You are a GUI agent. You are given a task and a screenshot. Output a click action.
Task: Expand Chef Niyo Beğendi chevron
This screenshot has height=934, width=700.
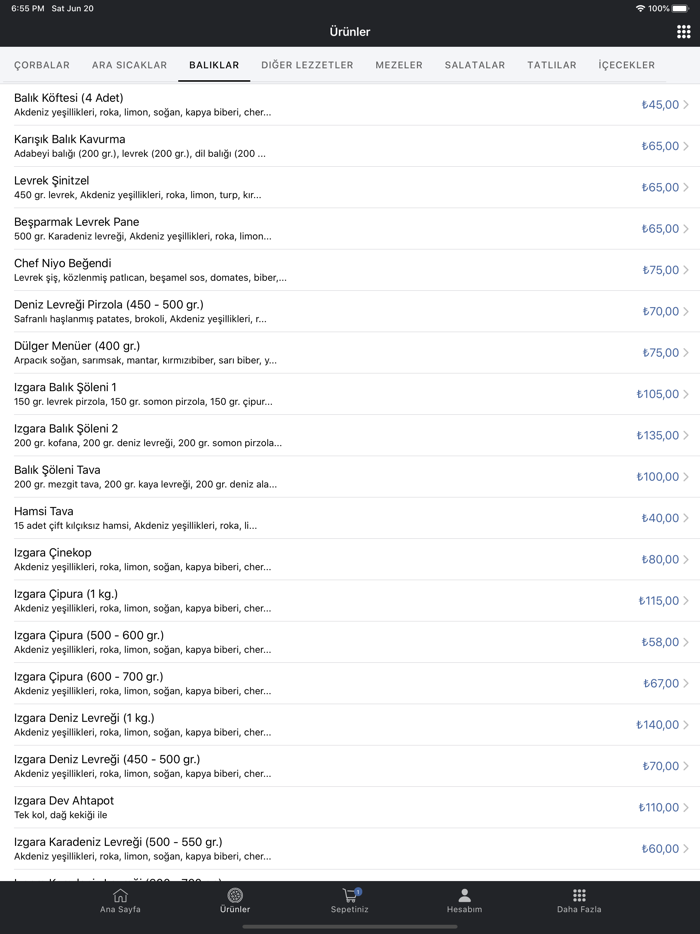686,270
